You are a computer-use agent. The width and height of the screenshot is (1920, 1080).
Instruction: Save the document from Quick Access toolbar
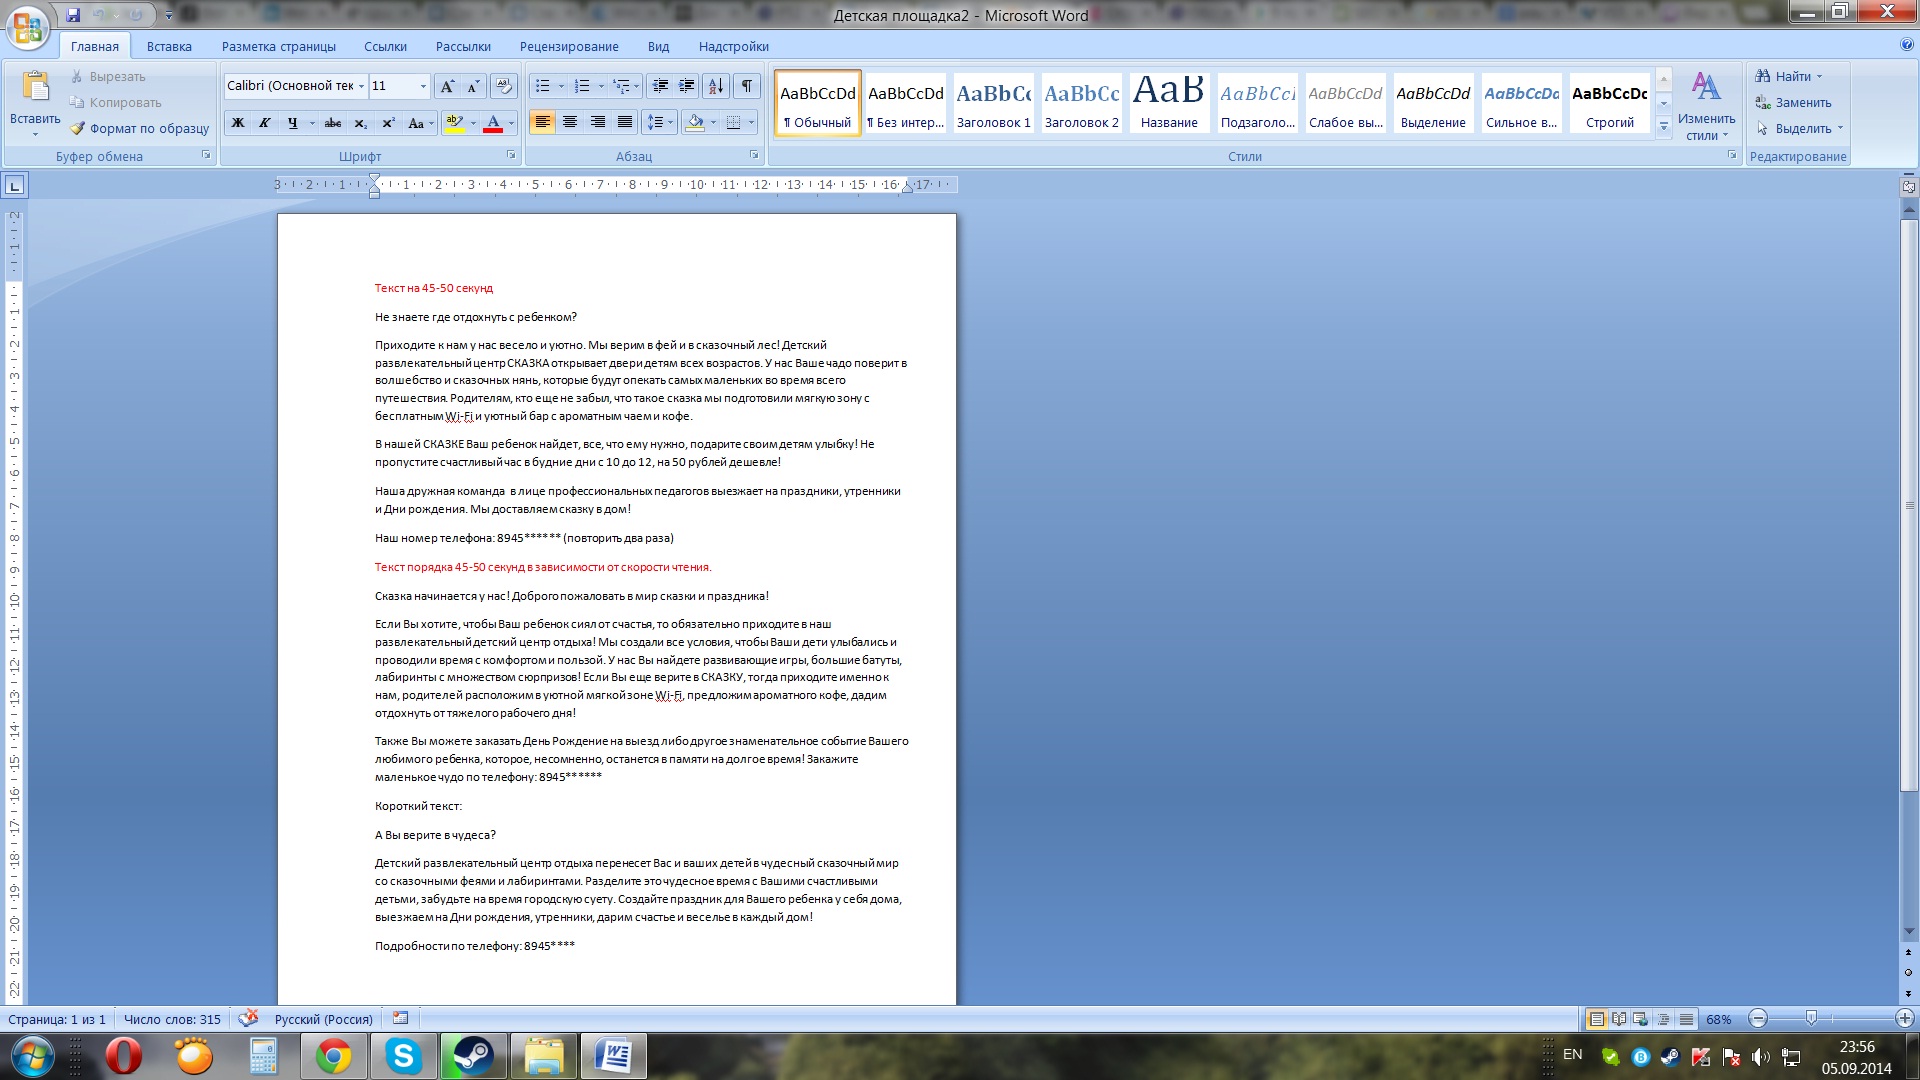73,15
